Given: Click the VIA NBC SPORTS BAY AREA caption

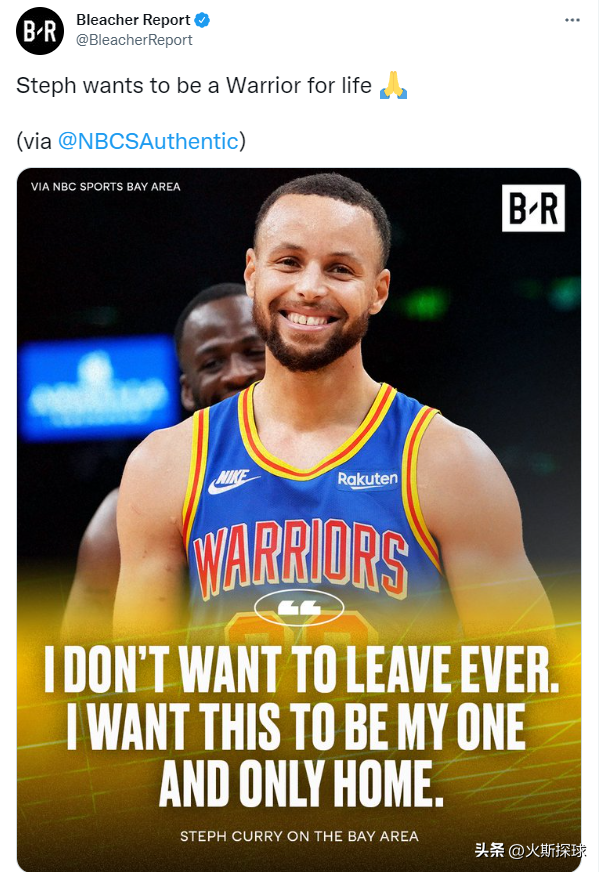Looking at the screenshot, I should pos(106,187).
